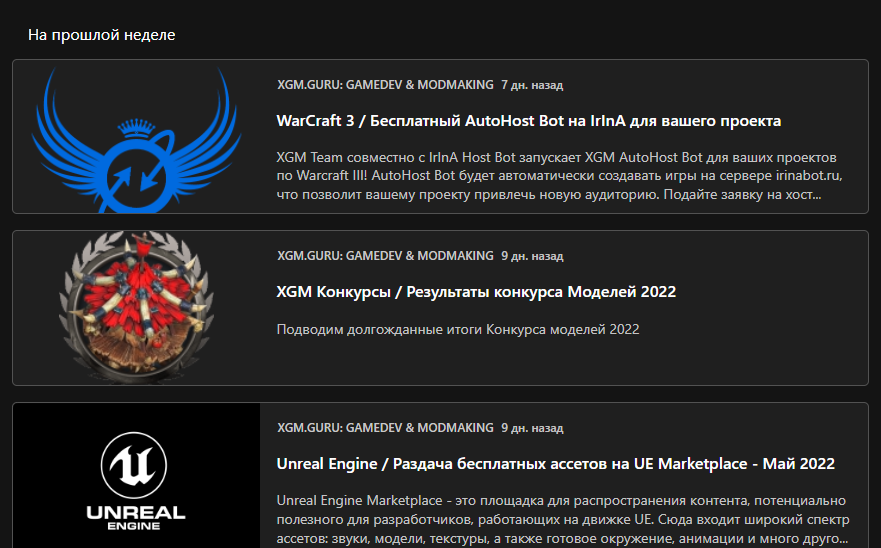Image resolution: width=881 pixels, height=548 pixels.
Task: Click the red feathered model contest thumbnail
Action: coord(137,308)
